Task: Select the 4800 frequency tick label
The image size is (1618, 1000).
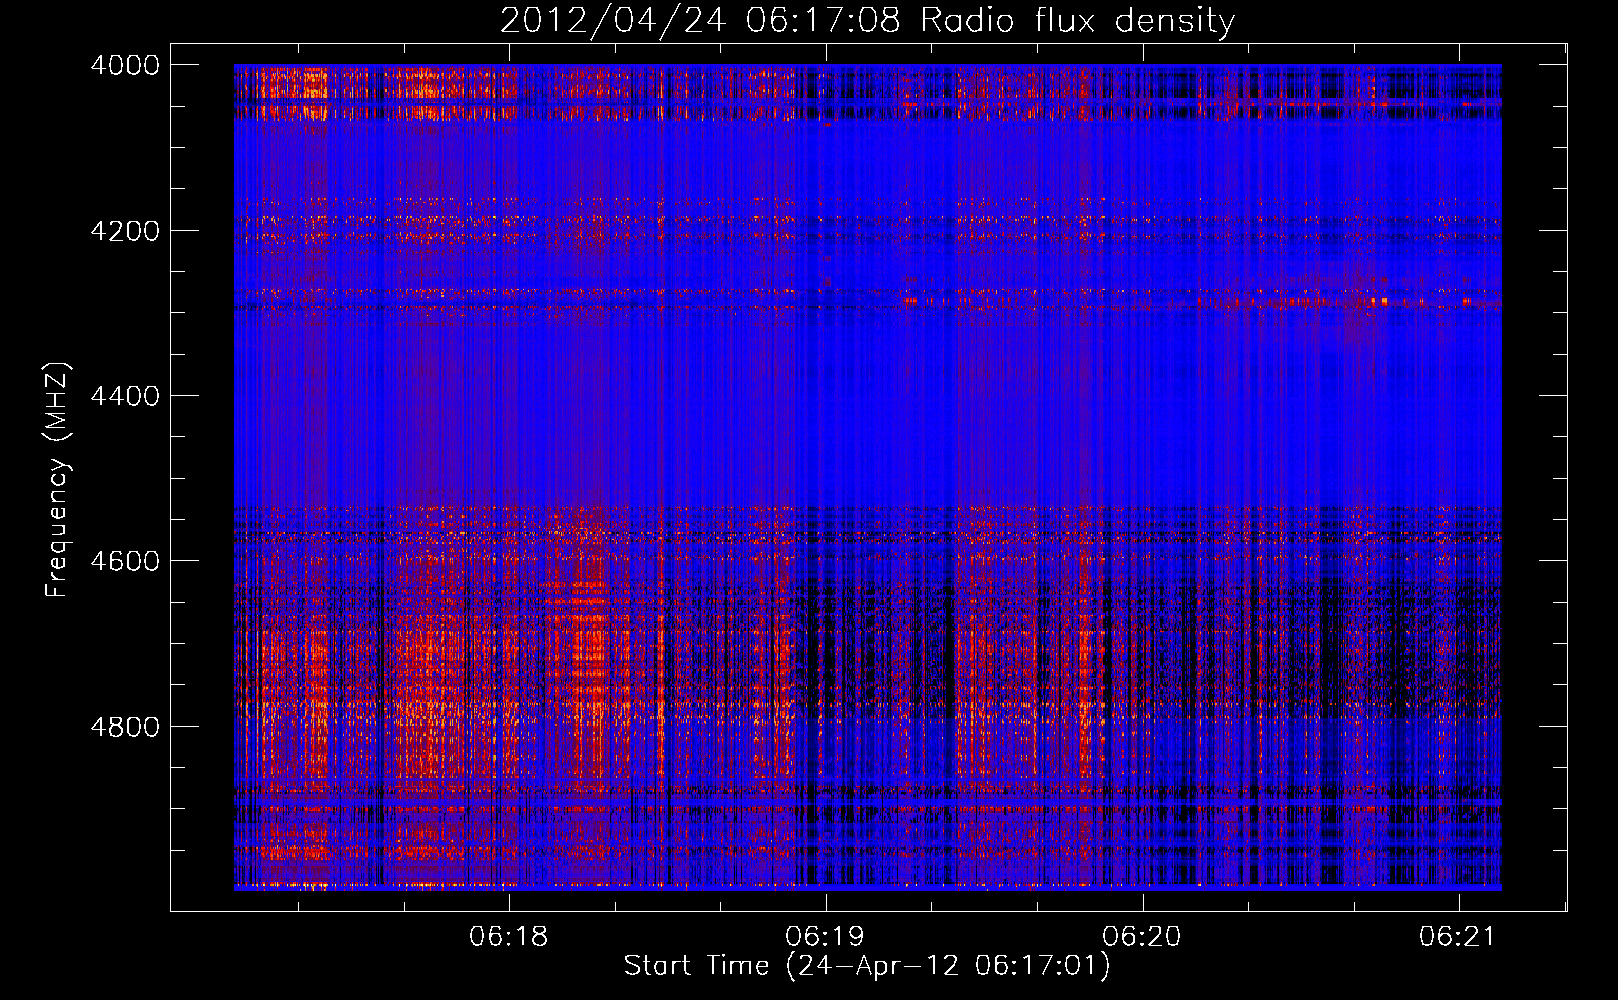Action: tap(125, 727)
